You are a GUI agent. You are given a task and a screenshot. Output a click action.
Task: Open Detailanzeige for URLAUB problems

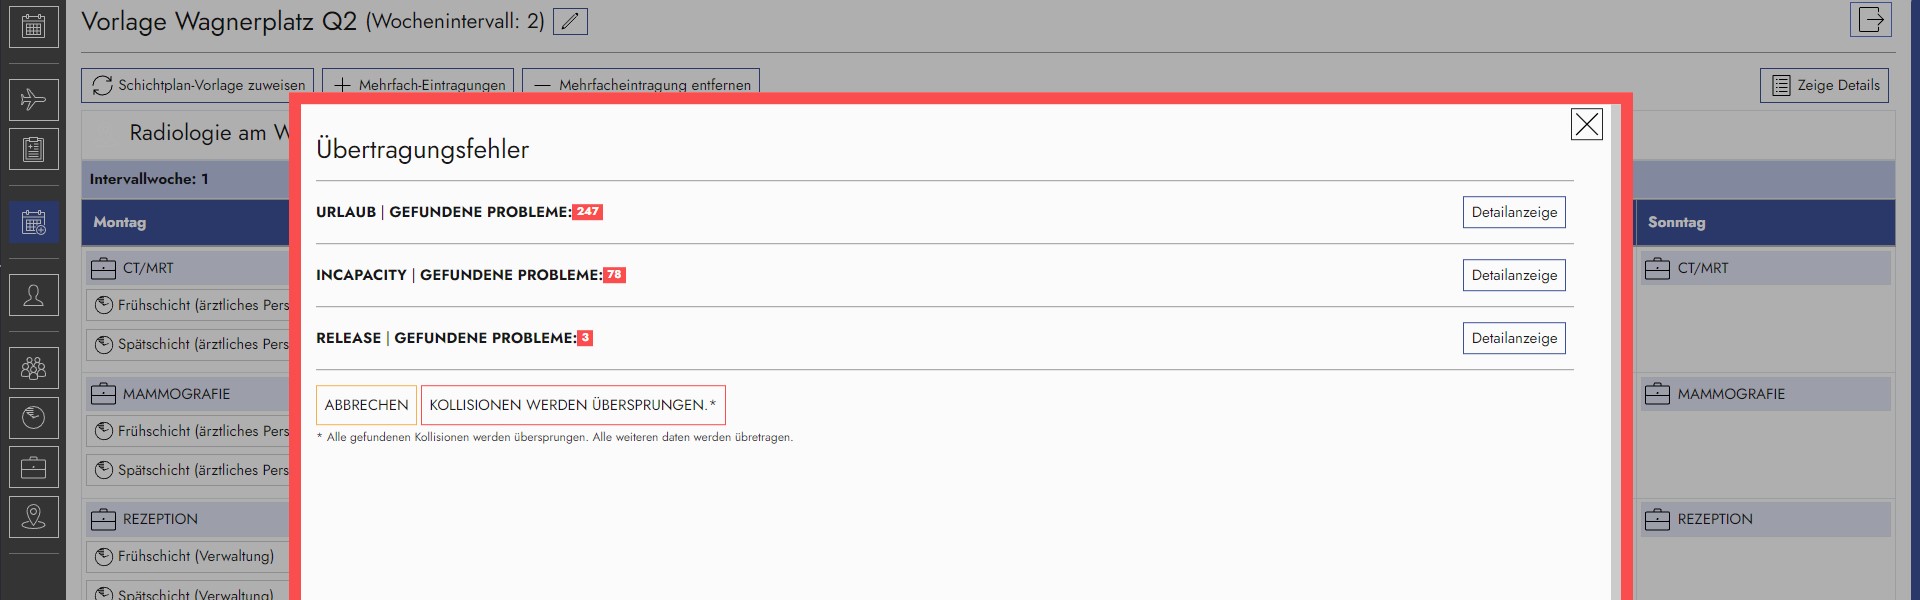1514,212
